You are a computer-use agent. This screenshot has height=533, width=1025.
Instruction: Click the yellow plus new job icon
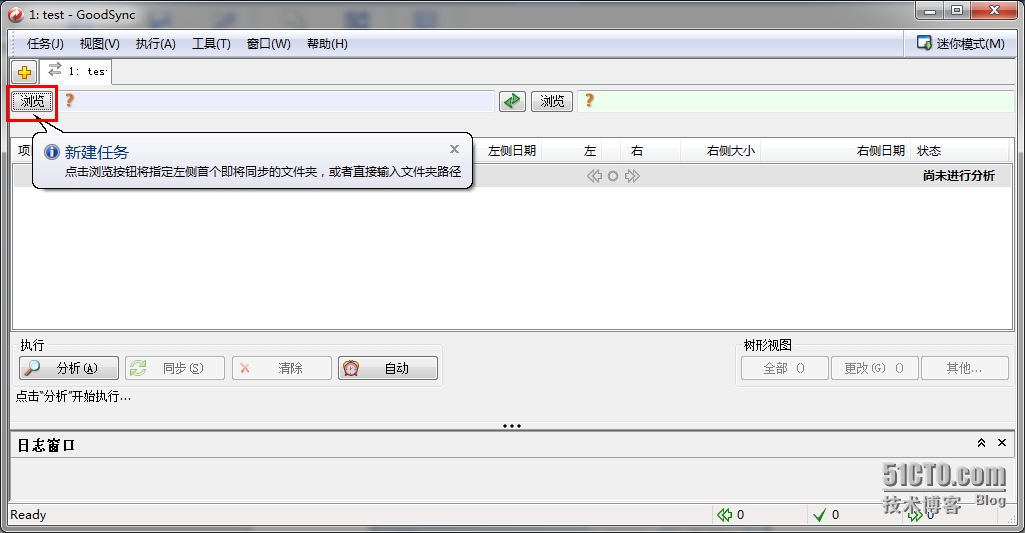[24, 72]
